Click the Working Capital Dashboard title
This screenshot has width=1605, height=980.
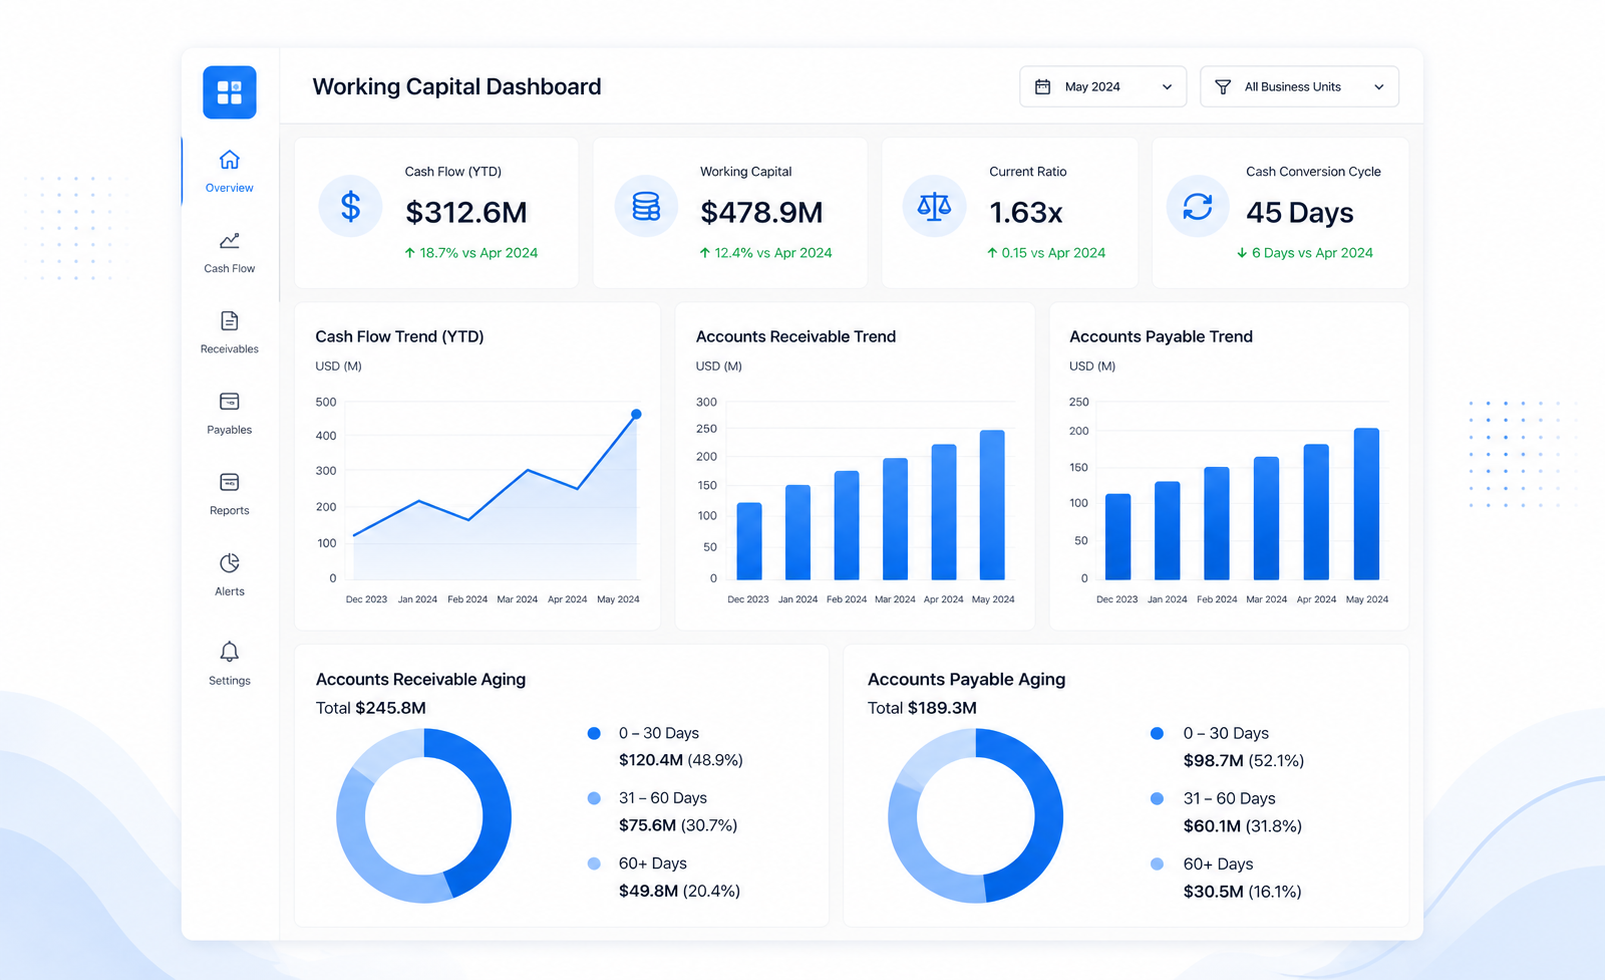click(x=457, y=87)
